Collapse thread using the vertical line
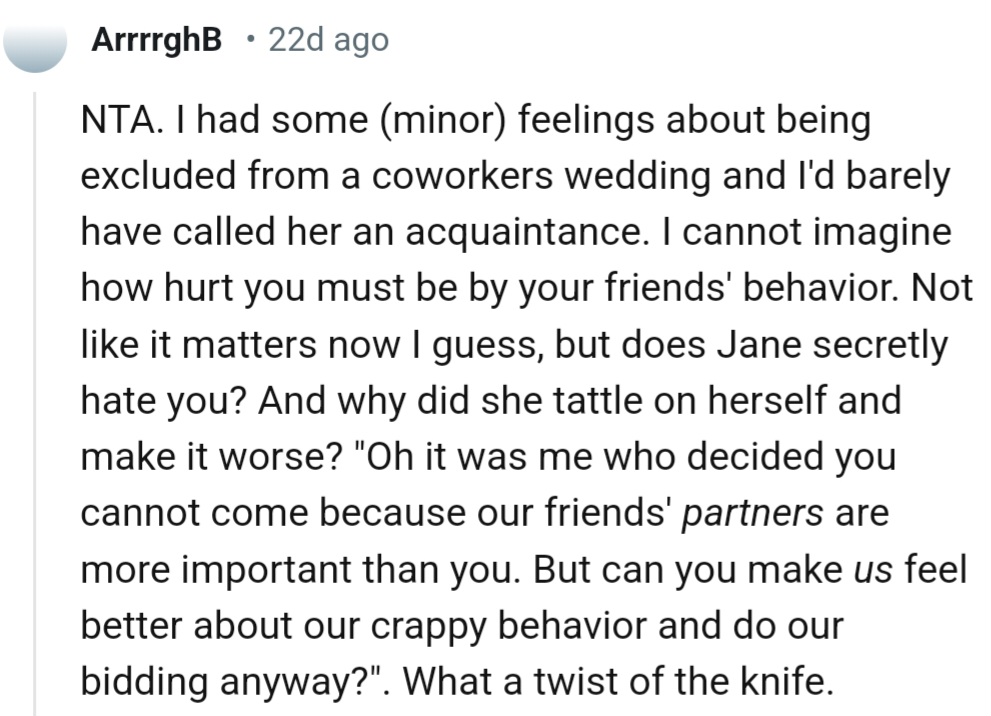Viewport: 991px width, 716px height. pos(36,400)
